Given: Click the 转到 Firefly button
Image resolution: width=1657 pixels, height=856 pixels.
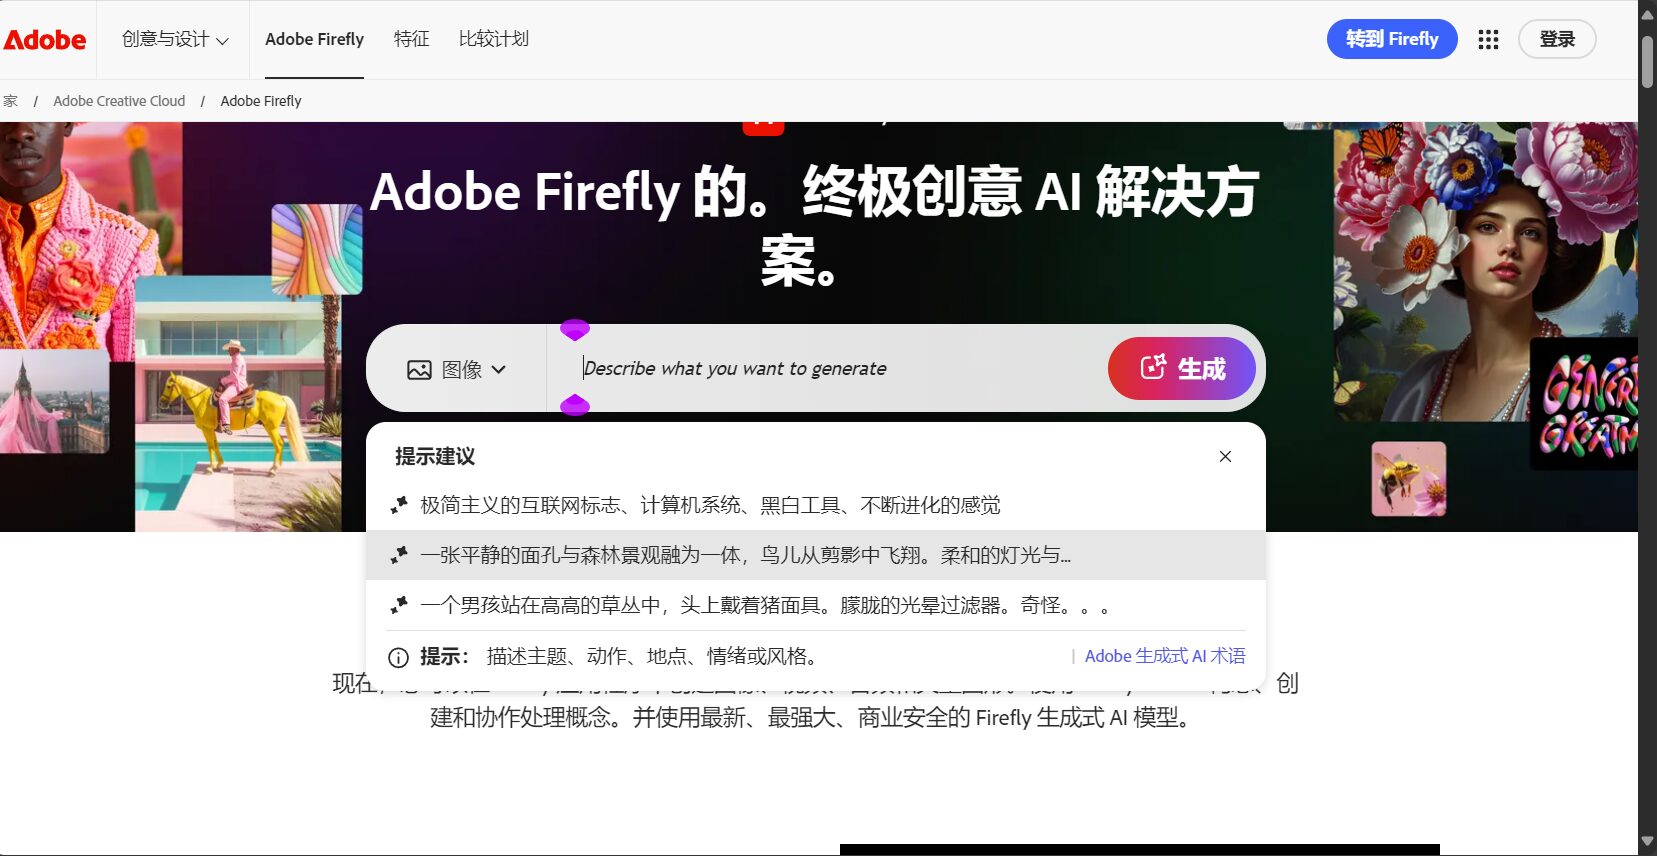Looking at the screenshot, I should pyautogui.click(x=1392, y=39).
